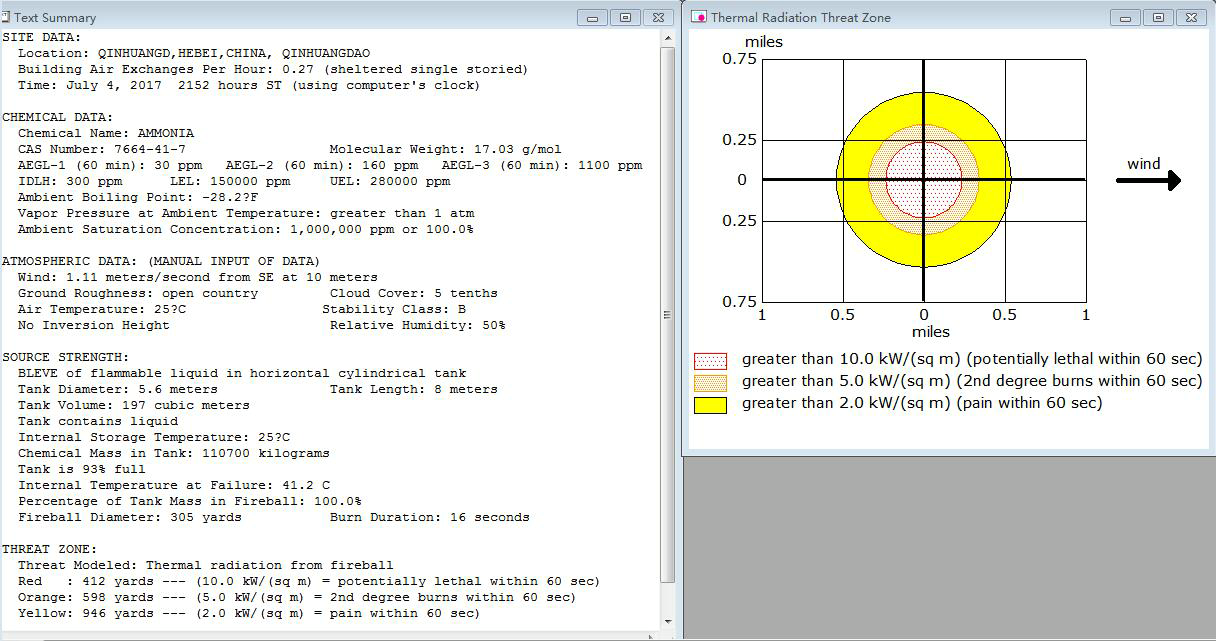
Task: Click the 'CAS Number: 7664-41-7' text
Action: point(102,149)
